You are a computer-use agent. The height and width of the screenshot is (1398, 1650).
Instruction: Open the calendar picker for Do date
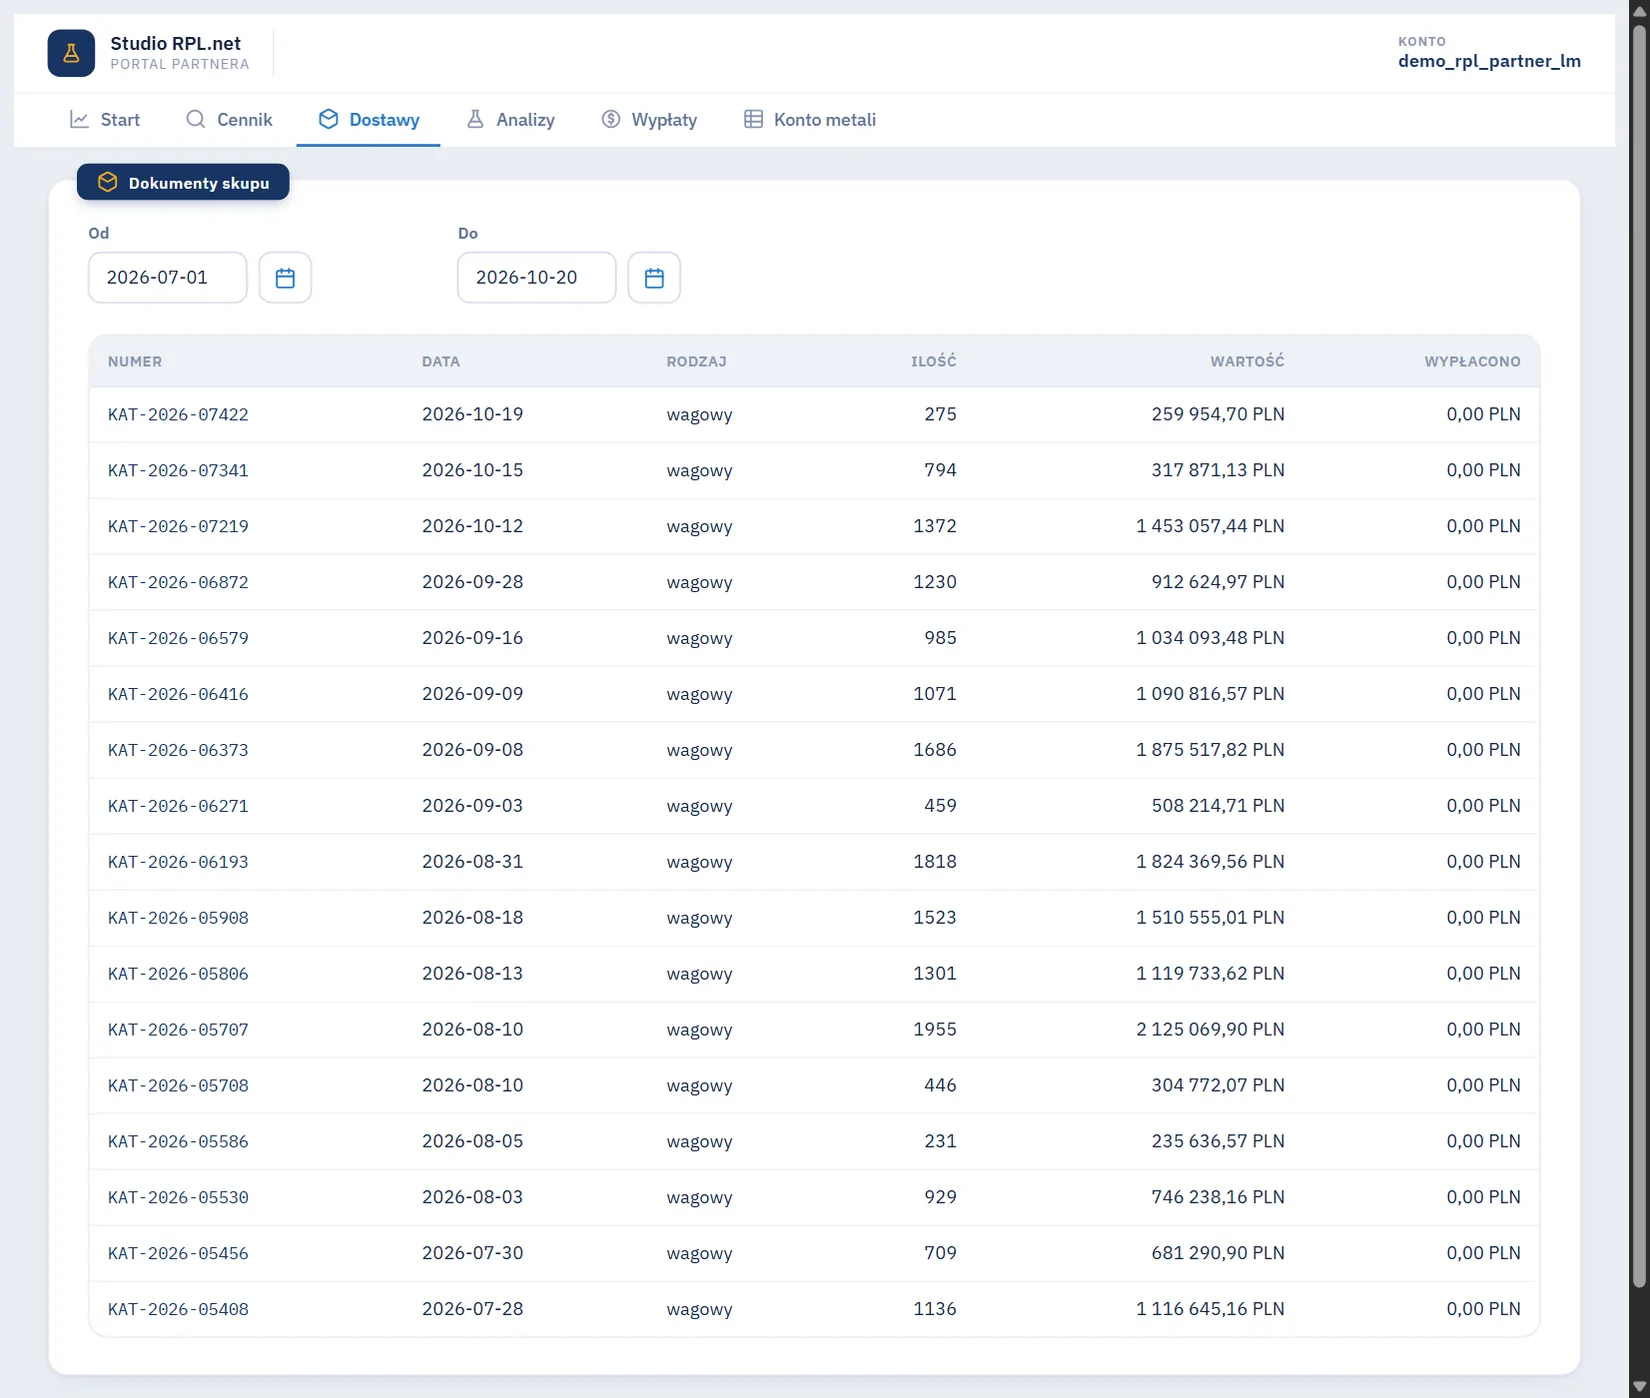coord(654,277)
